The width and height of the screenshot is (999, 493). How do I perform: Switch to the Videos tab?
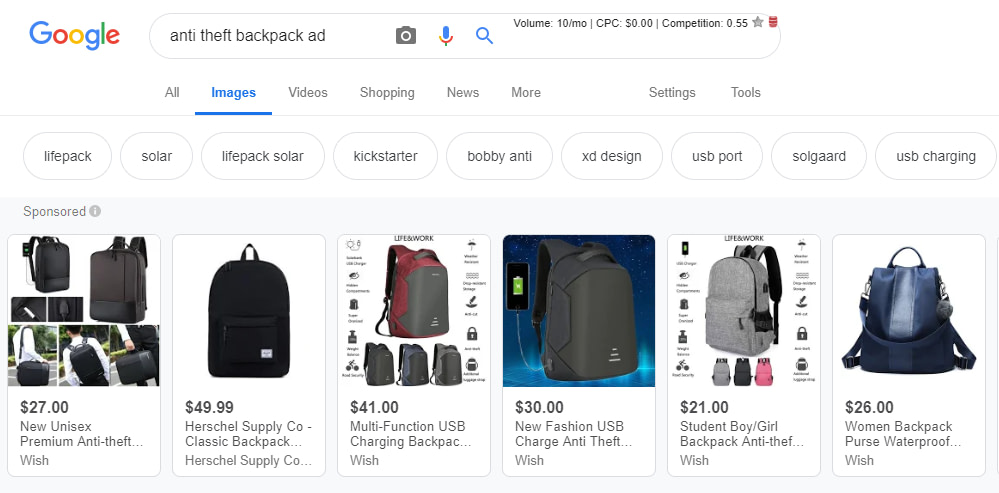(x=308, y=92)
